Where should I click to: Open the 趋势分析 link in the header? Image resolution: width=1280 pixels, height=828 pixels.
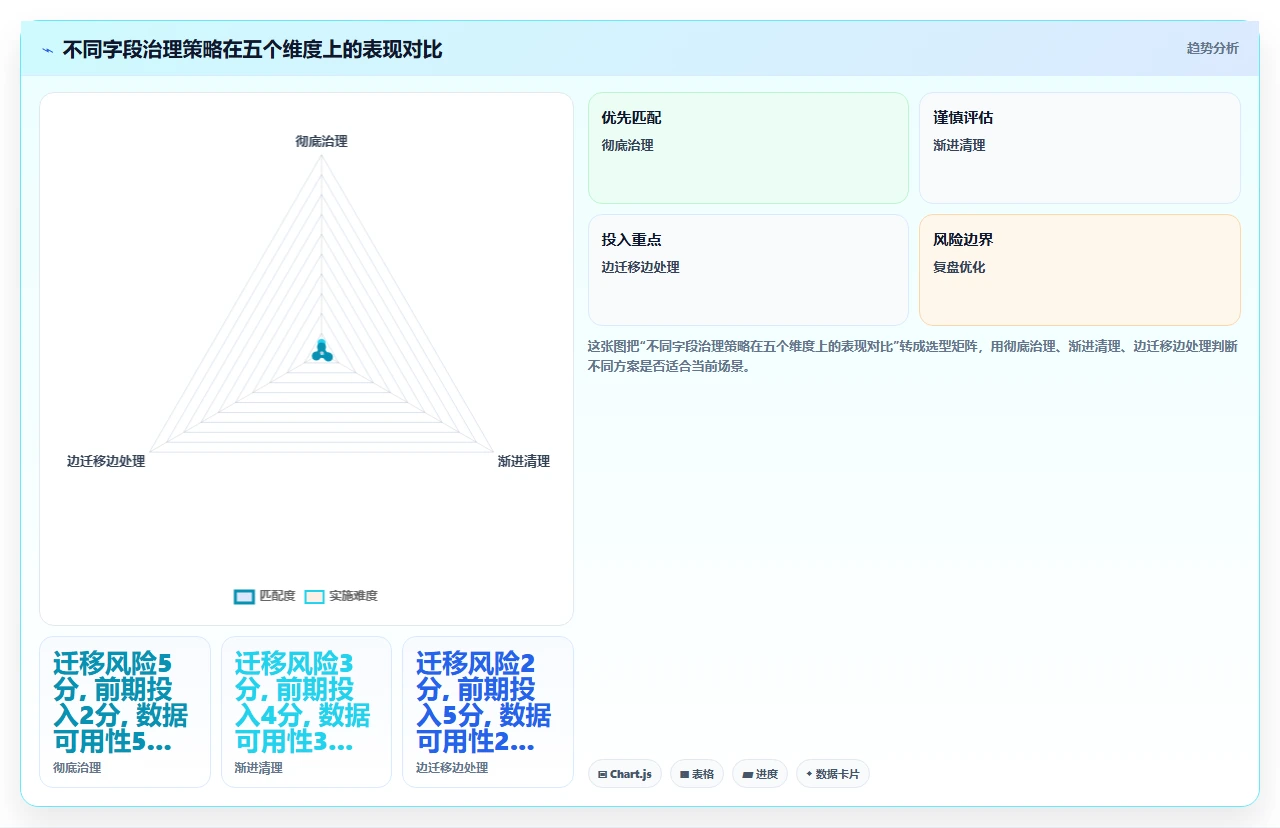[x=1212, y=48]
